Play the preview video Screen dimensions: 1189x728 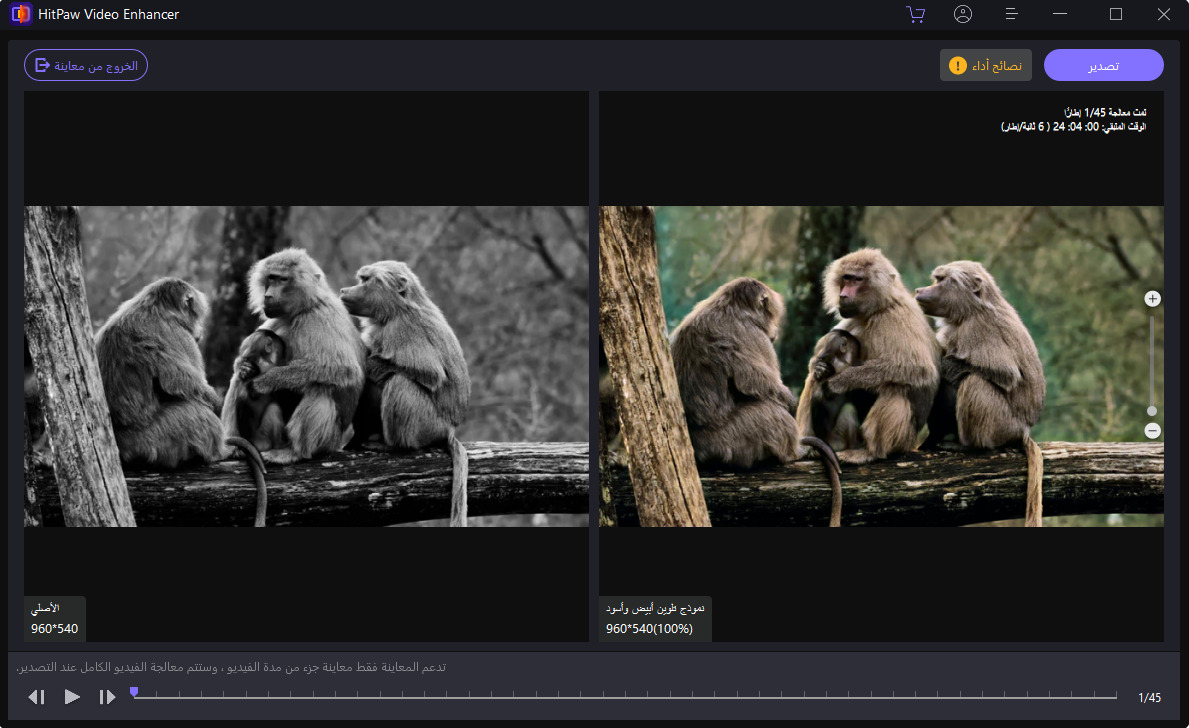tap(72, 697)
